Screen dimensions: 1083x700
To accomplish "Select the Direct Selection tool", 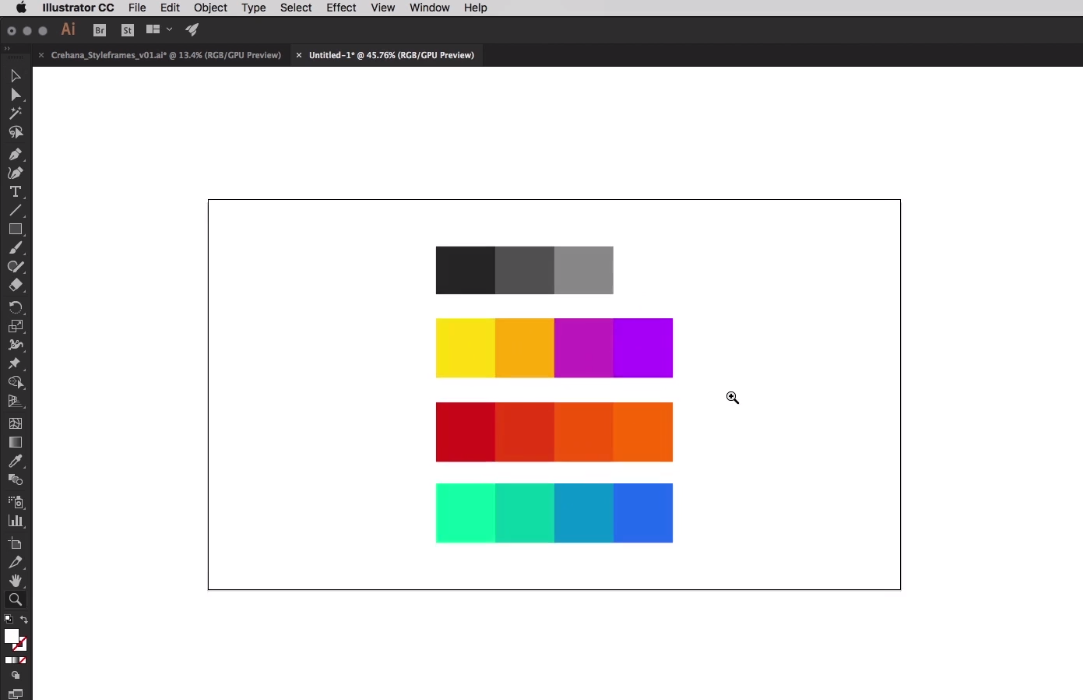I will pyautogui.click(x=15, y=95).
